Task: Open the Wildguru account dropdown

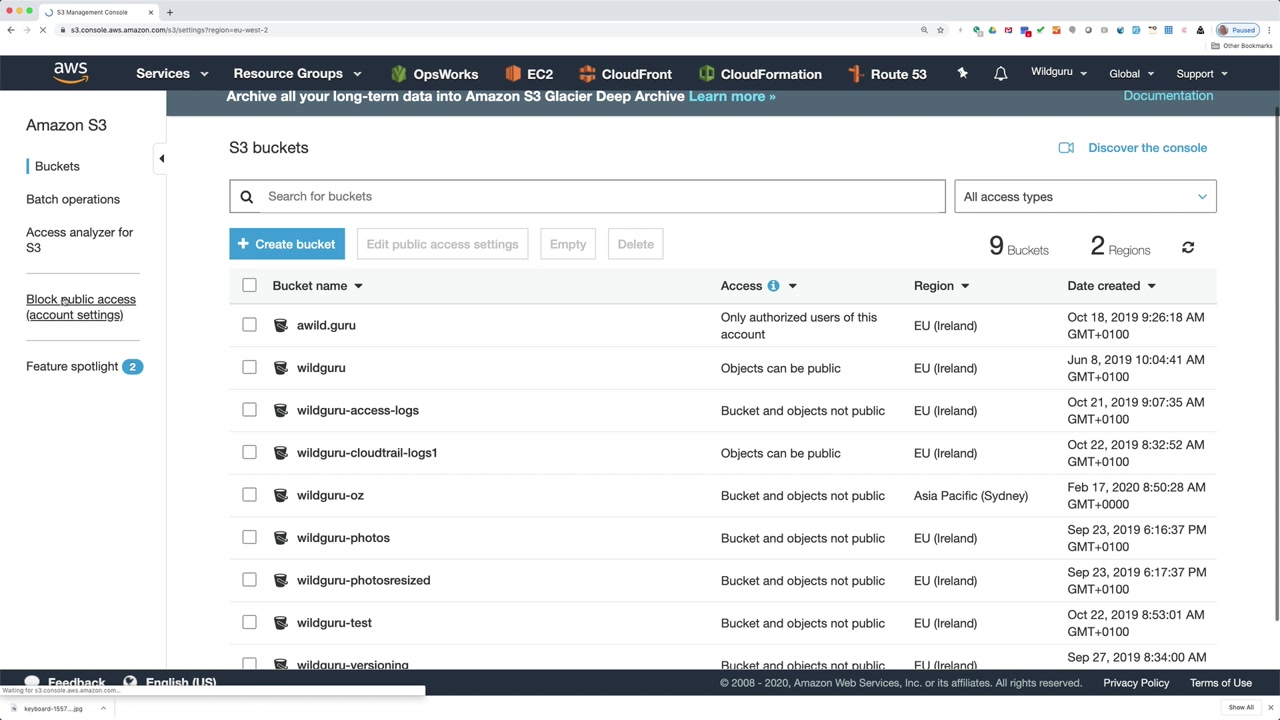Action: tap(1059, 73)
